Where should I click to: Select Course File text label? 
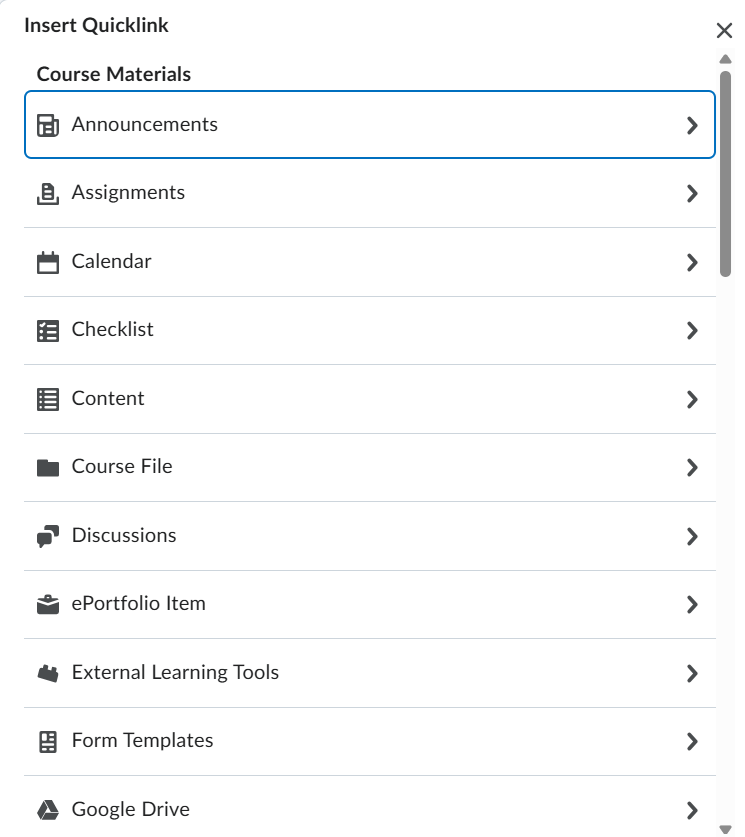pyautogui.click(x=122, y=467)
